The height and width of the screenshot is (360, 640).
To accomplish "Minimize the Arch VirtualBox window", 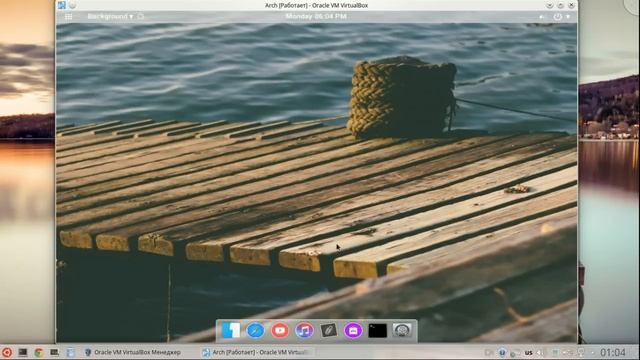I will tap(549, 5).
